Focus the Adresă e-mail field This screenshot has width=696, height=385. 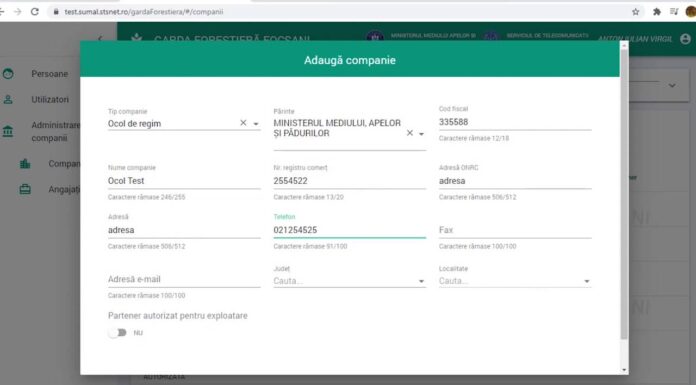[184, 279]
